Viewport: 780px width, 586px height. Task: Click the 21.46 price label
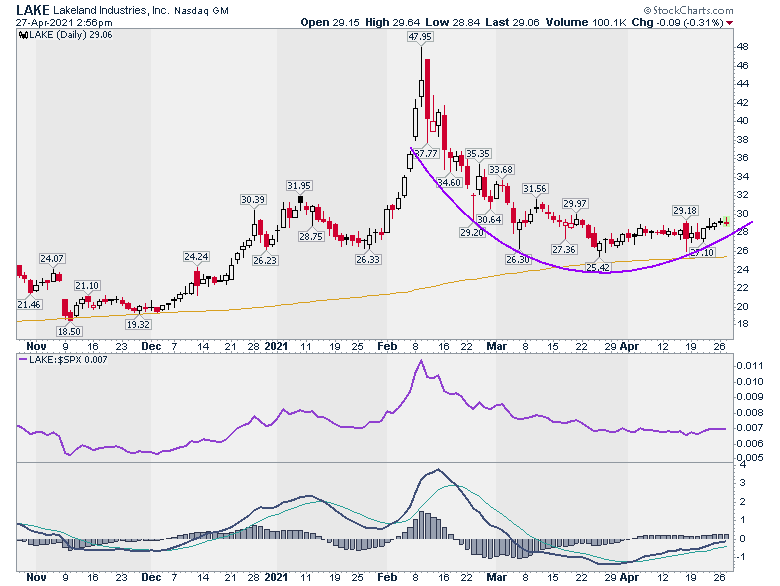[x=29, y=304]
